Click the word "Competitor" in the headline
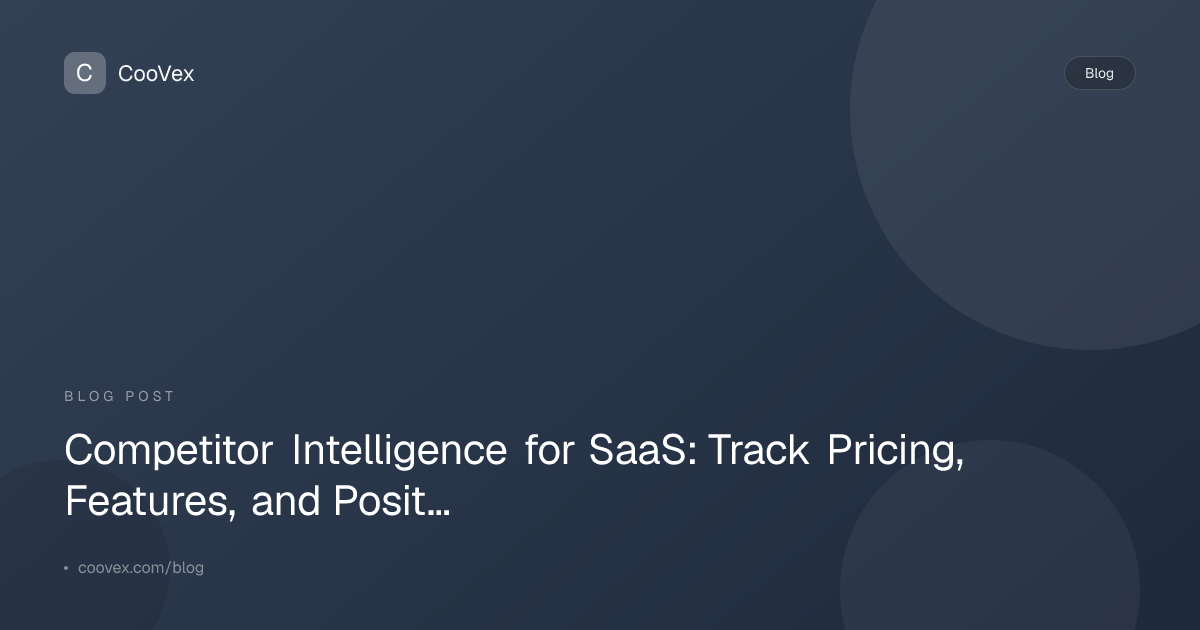Viewport: 1200px width, 630px height. tap(169, 451)
